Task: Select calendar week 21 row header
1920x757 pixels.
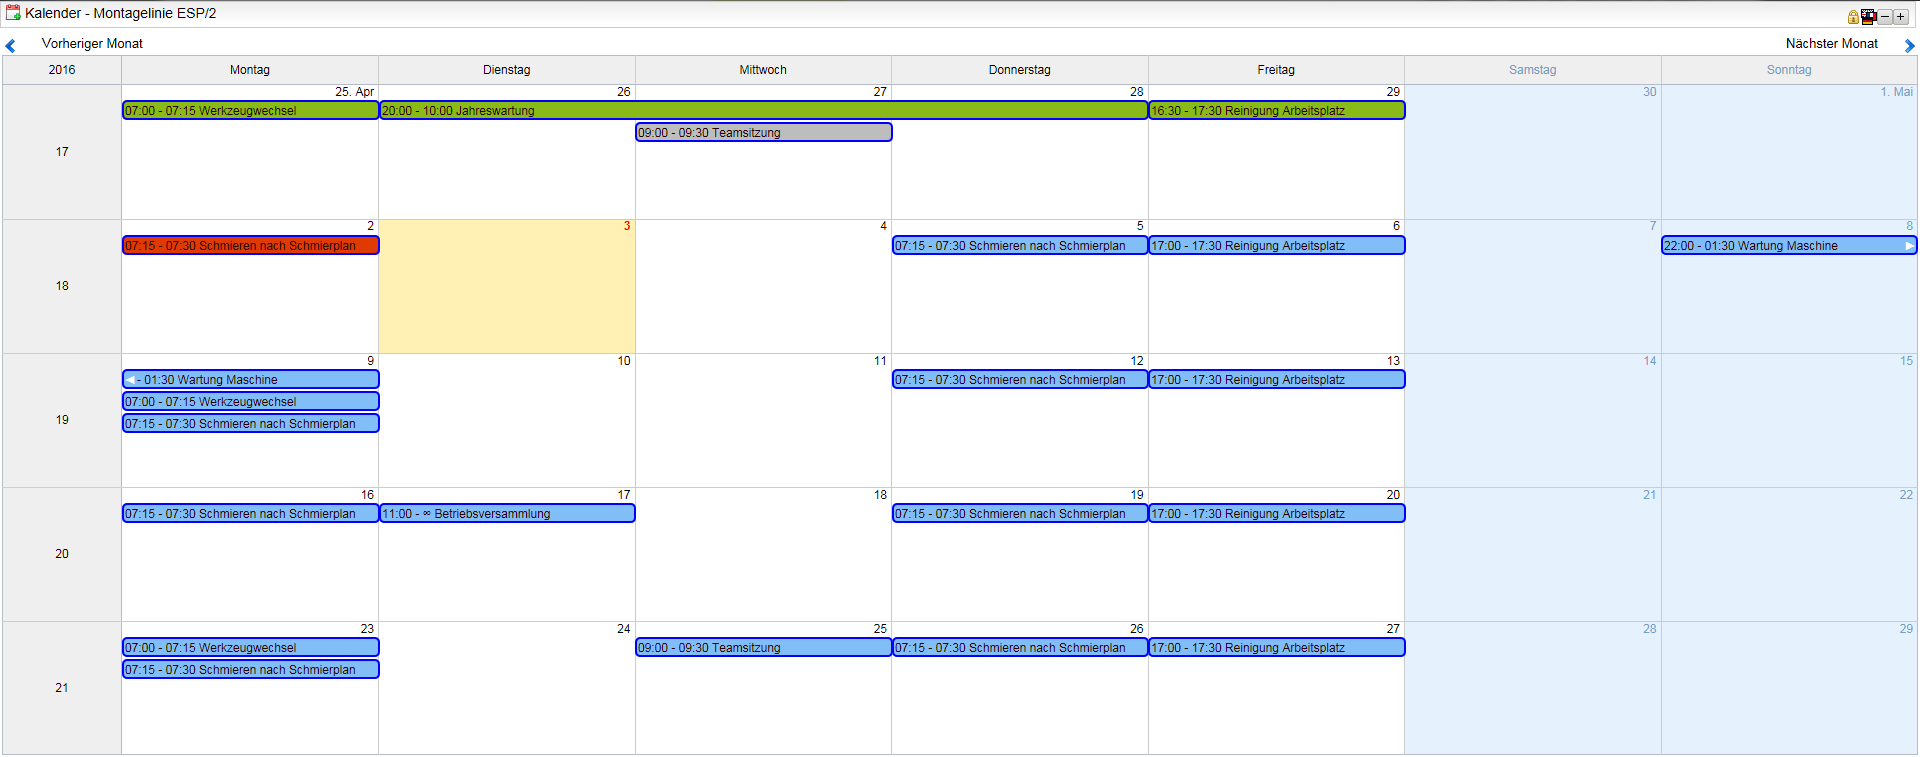Action: tap(62, 688)
